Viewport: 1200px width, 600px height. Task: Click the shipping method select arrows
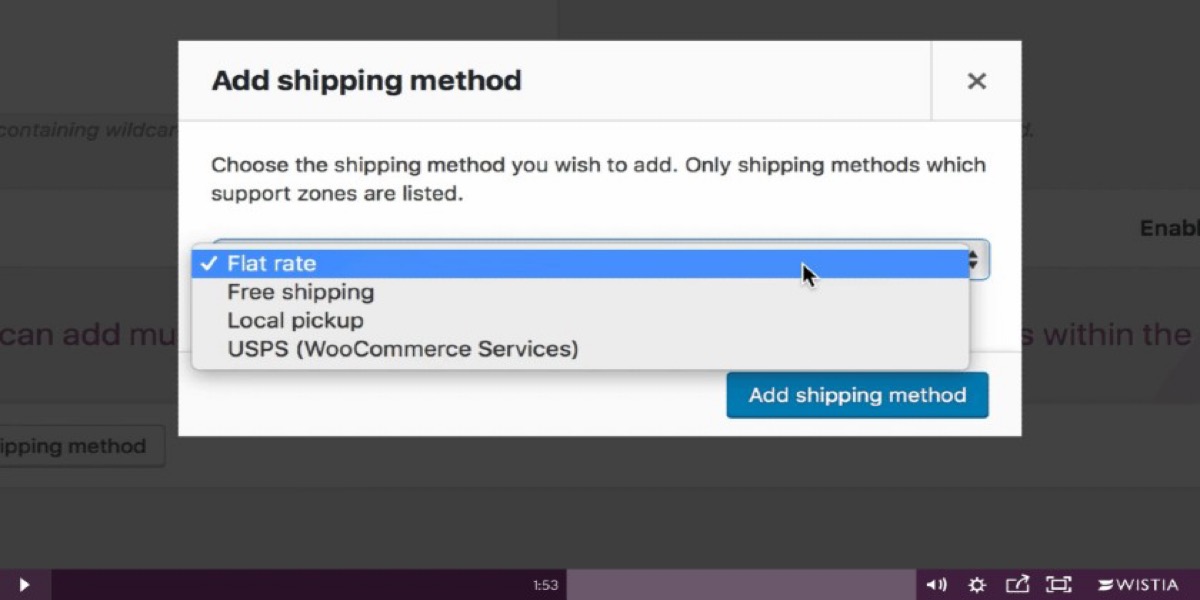(x=974, y=262)
